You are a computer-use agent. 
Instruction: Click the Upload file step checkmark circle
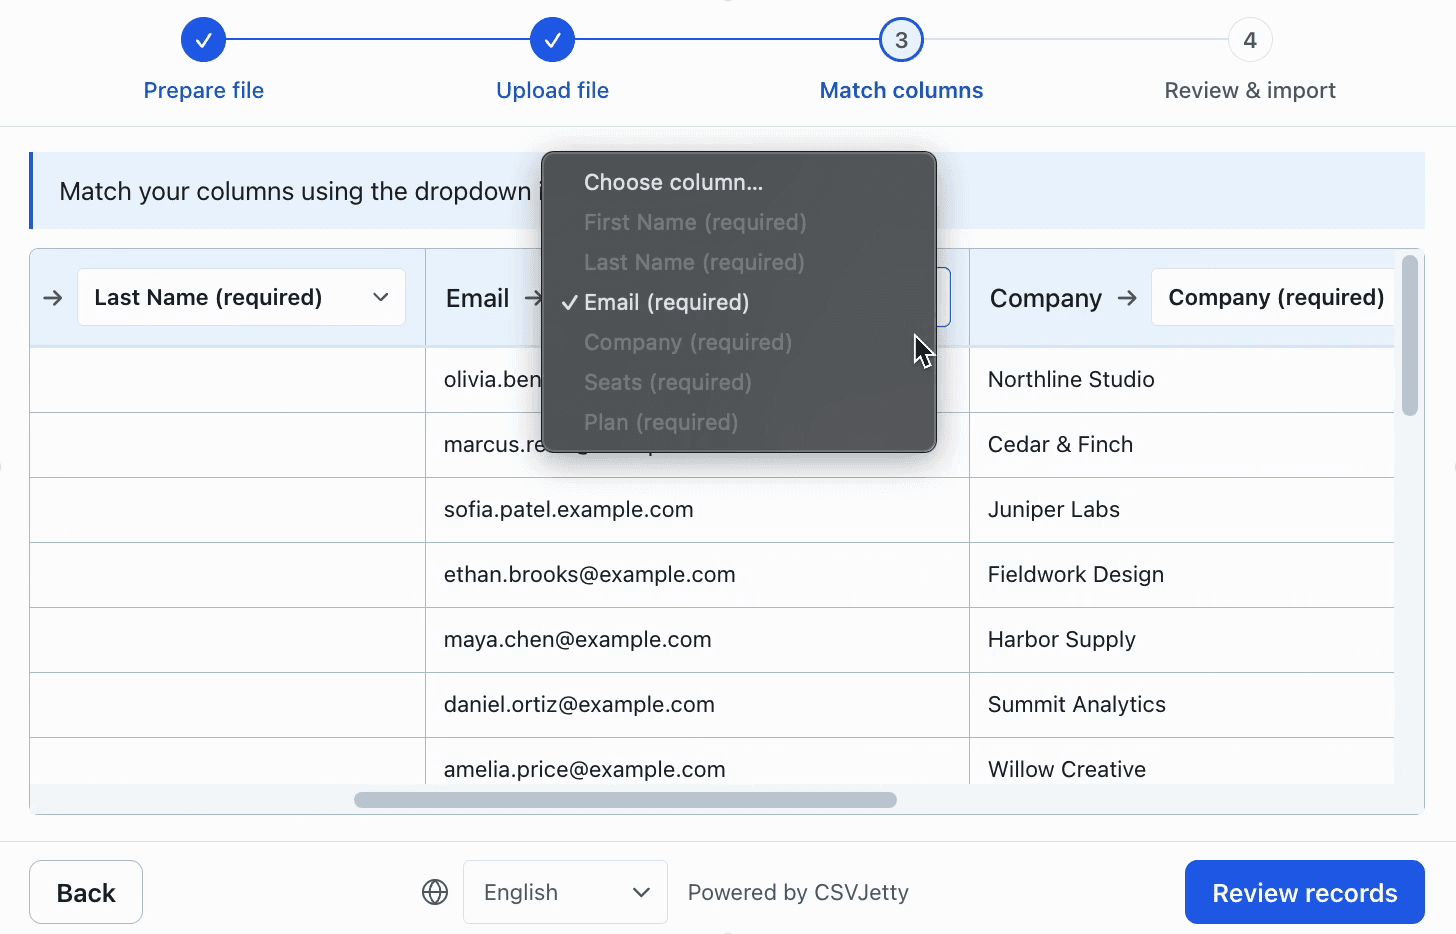click(552, 40)
